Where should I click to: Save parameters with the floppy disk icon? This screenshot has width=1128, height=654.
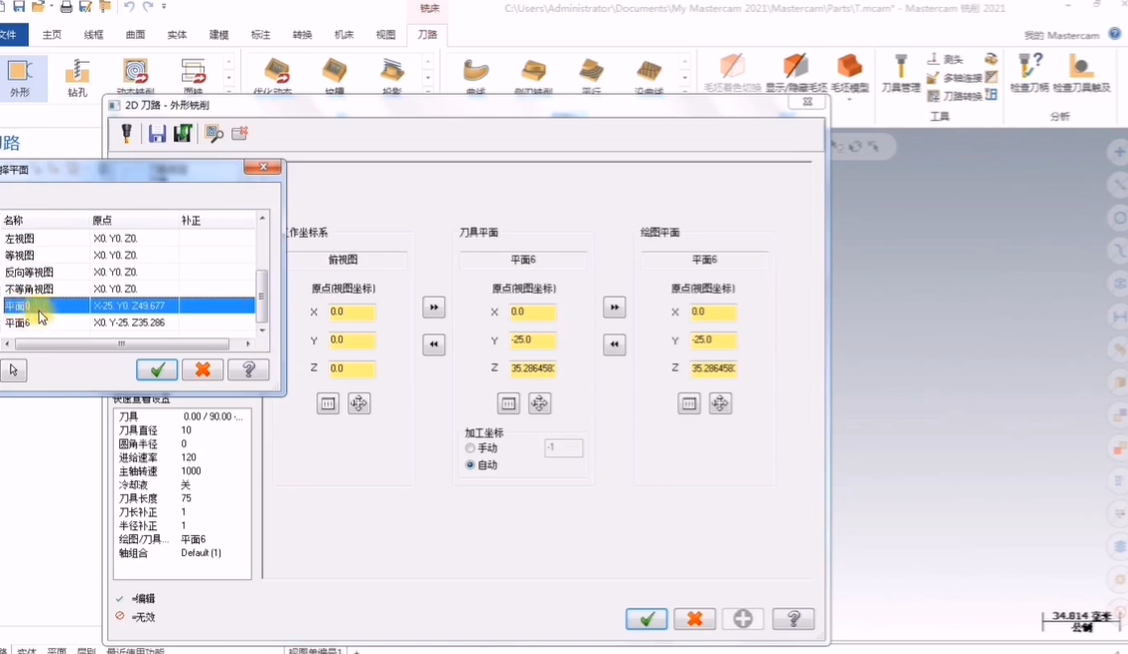(x=157, y=133)
